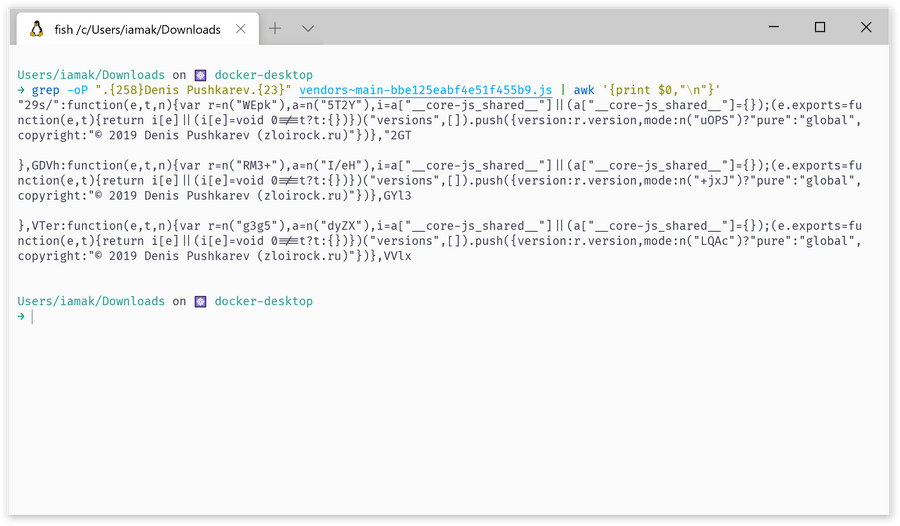
Task: Click the '{print $0,"\n"}' awk argument
Action: point(661,90)
